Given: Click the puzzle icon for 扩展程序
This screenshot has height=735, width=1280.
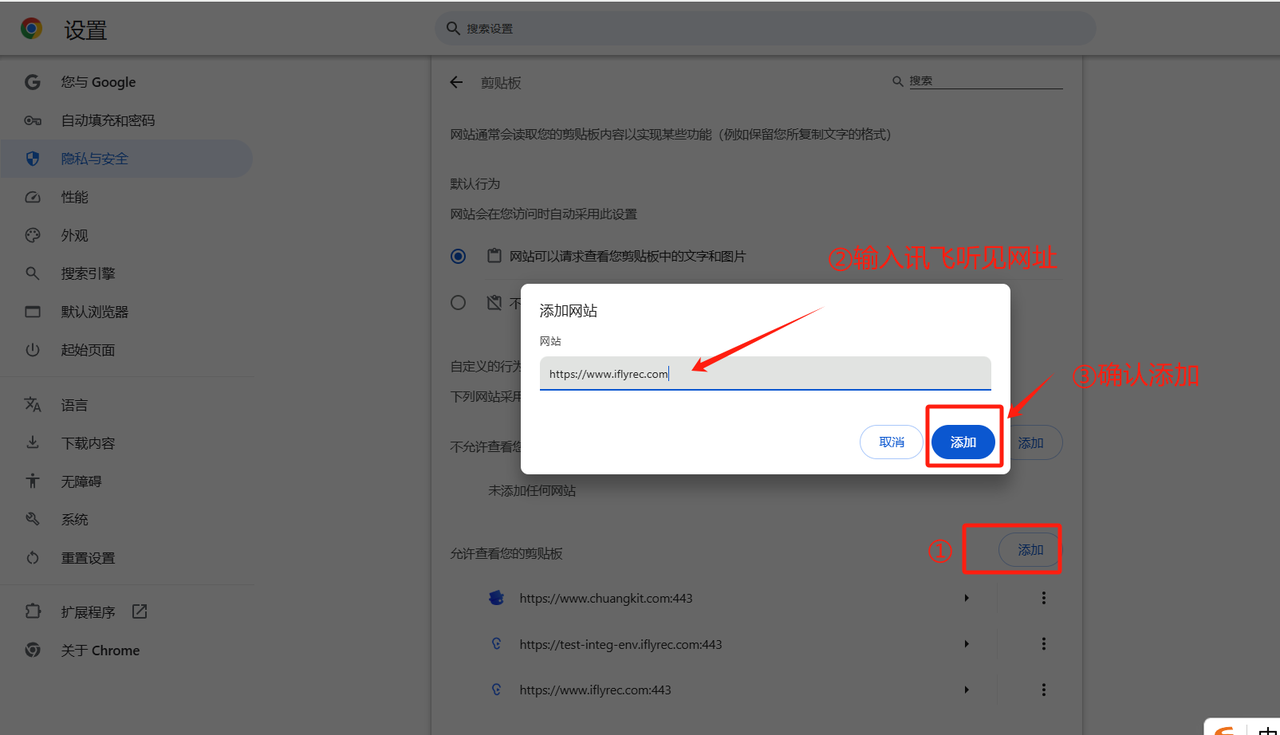Looking at the screenshot, I should tap(33, 612).
